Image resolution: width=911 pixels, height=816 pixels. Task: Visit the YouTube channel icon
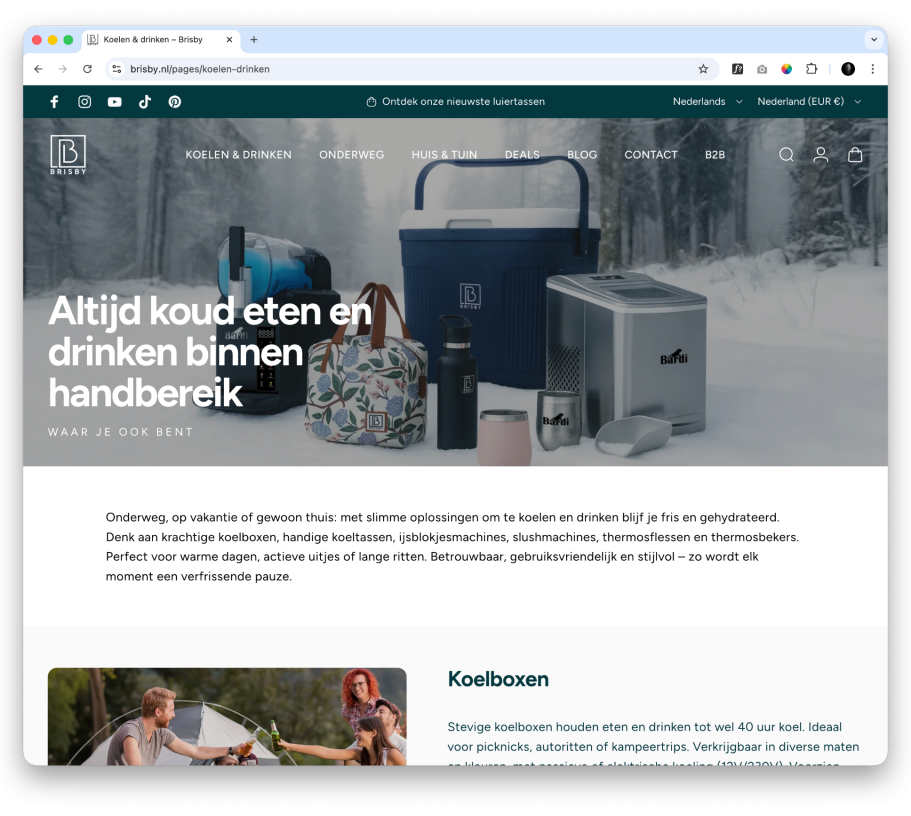pyautogui.click(x=114, y=102)
